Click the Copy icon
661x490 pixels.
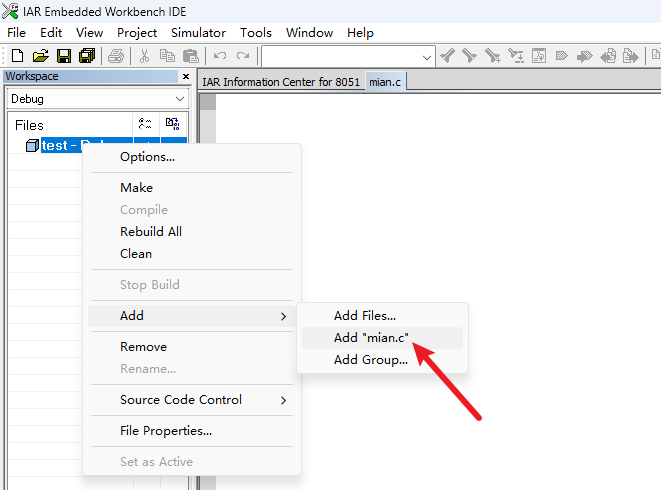[167, 56]
